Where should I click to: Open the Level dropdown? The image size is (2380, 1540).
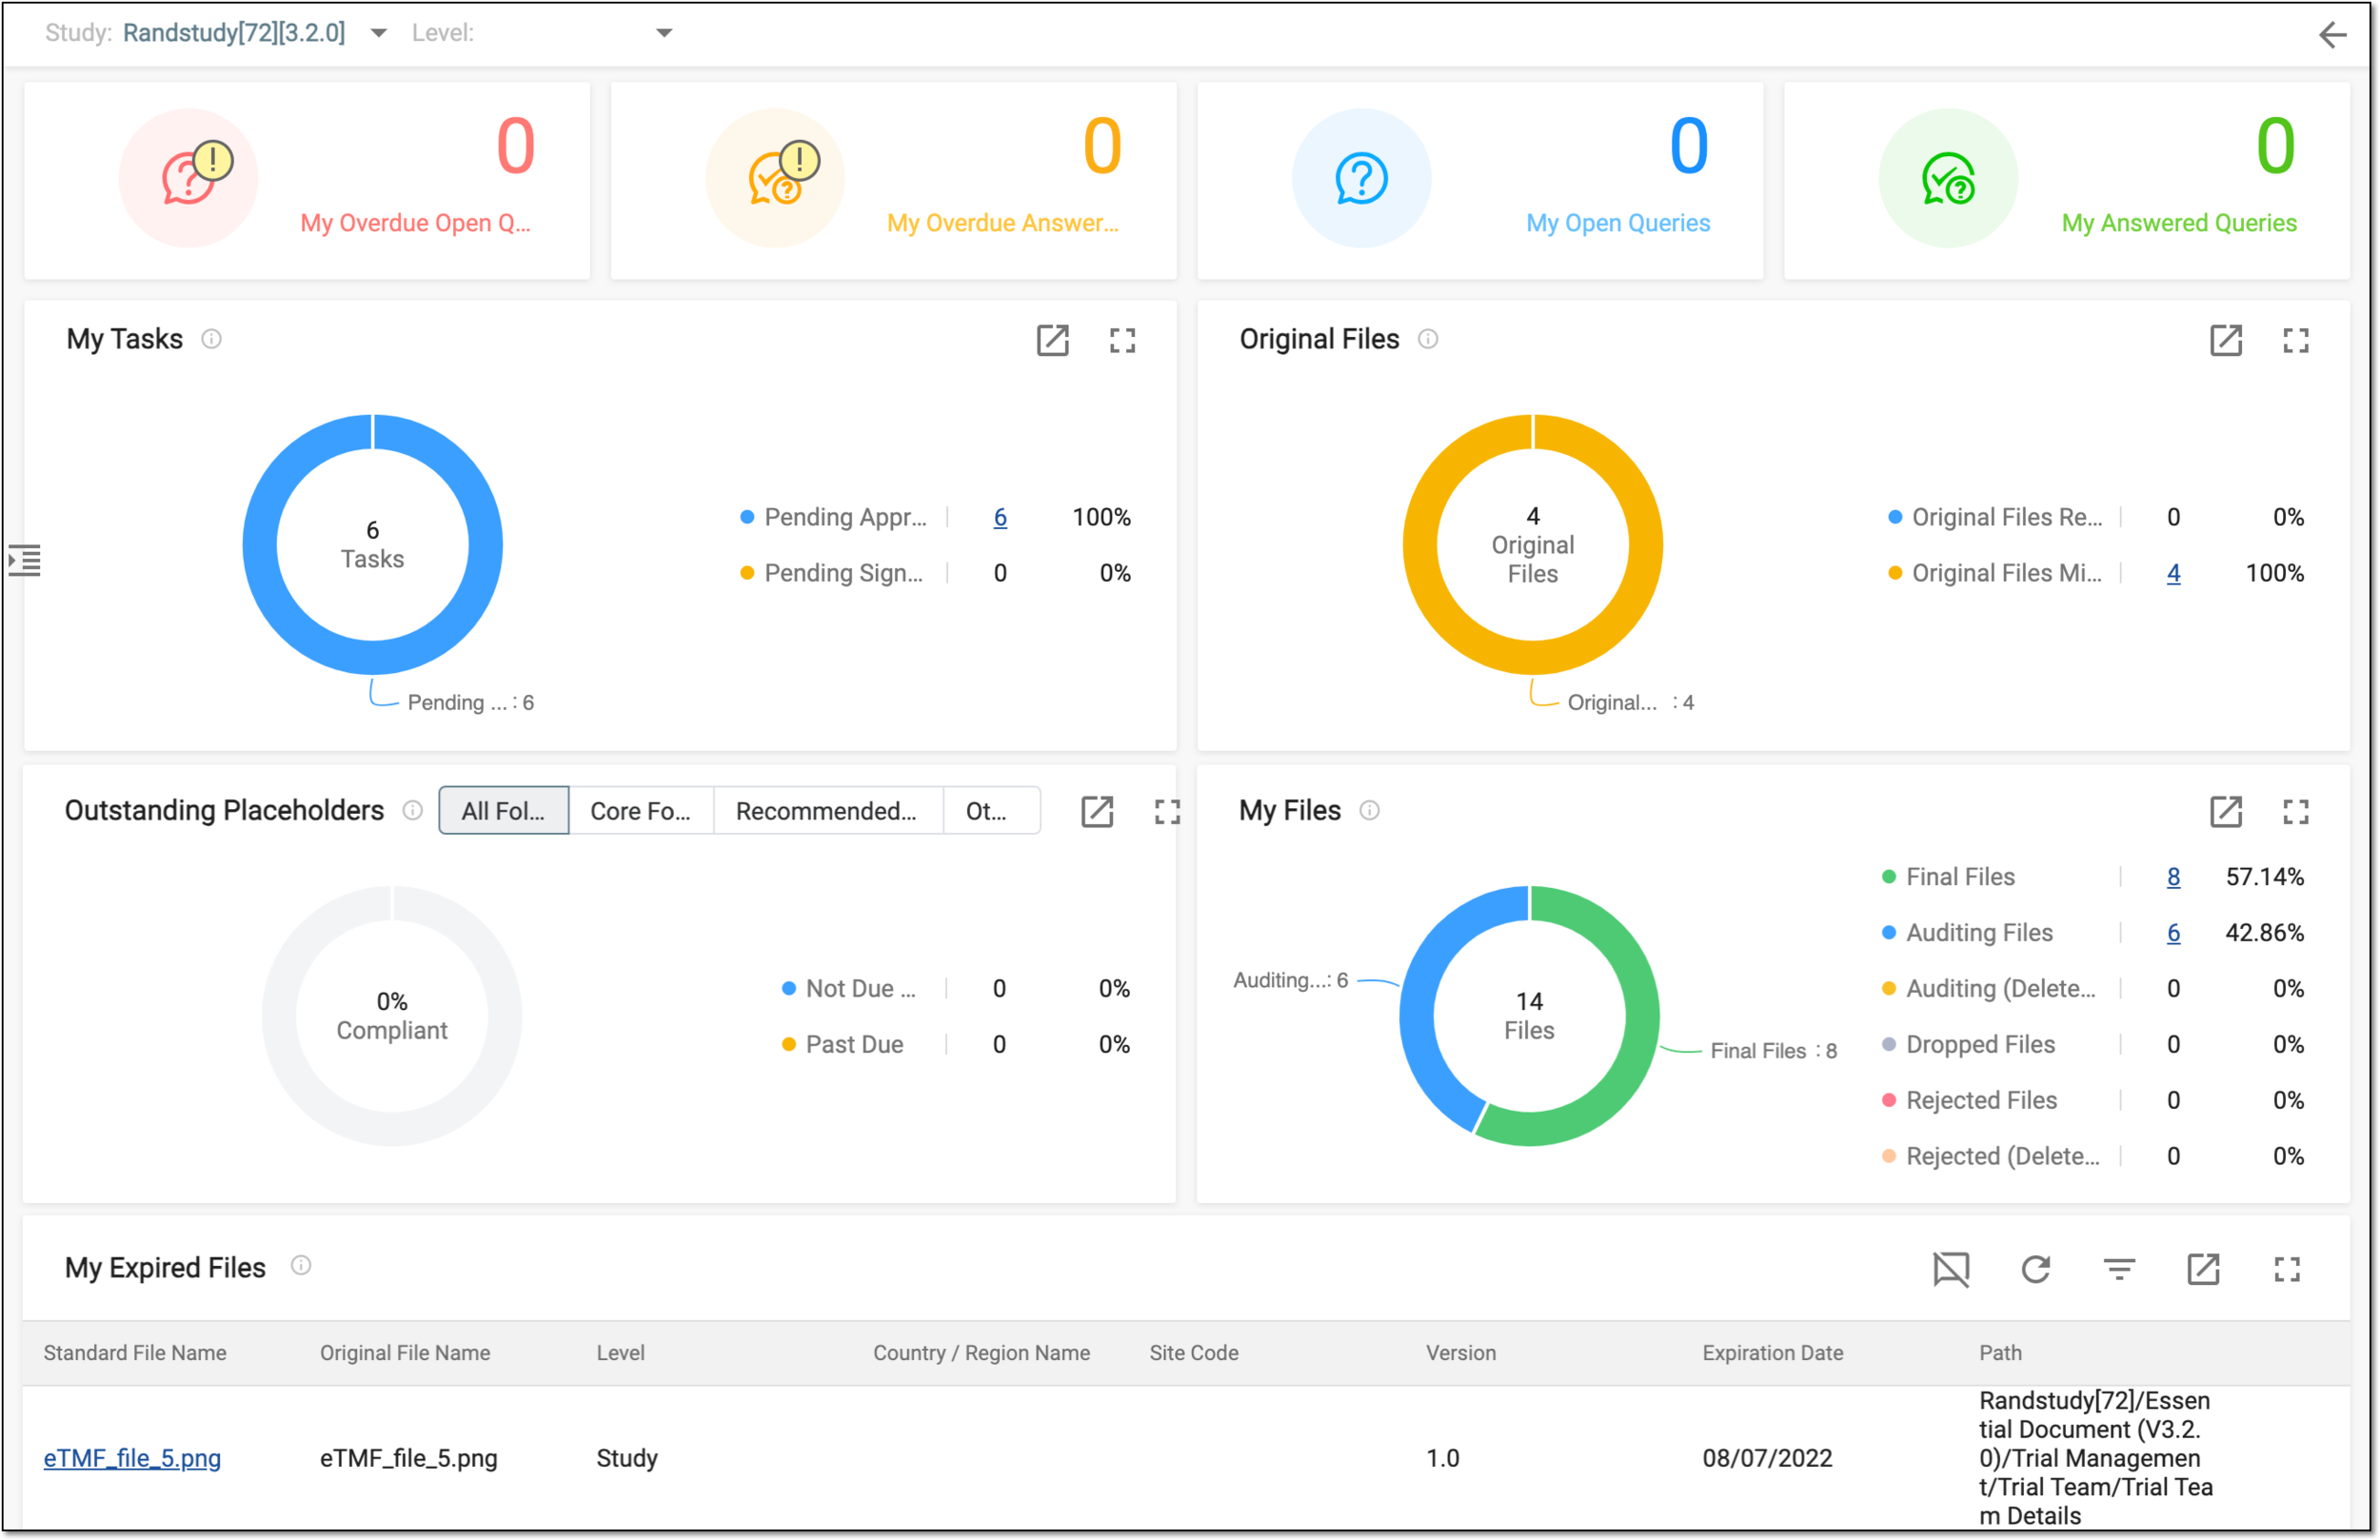(664, 33)
